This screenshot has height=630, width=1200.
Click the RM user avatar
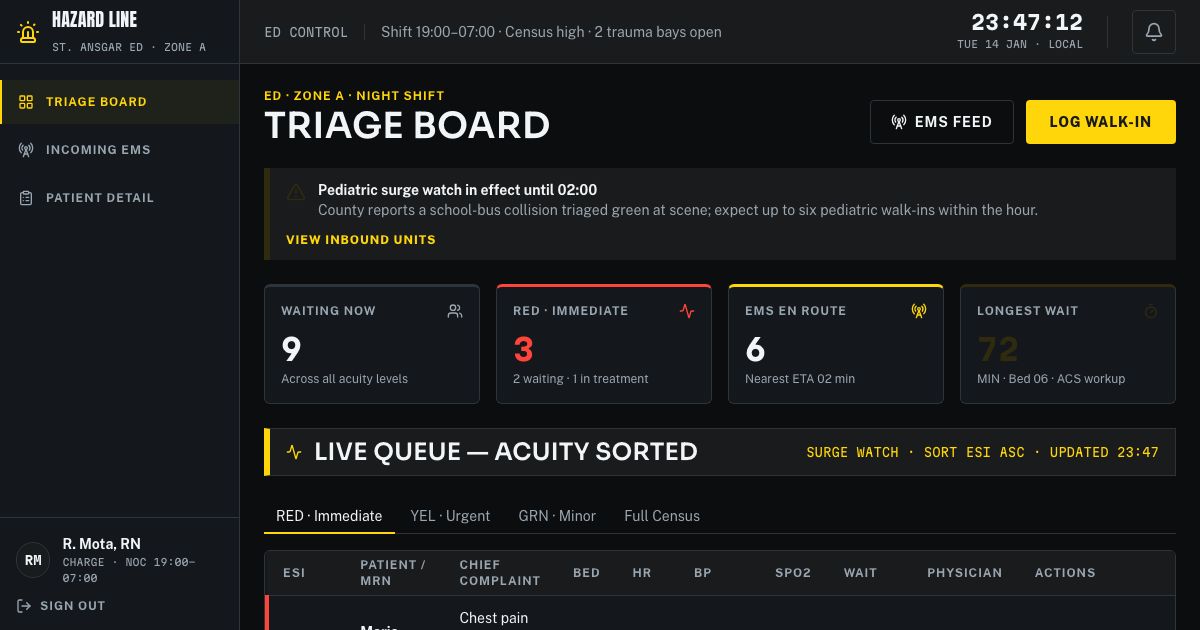(33, 560)
